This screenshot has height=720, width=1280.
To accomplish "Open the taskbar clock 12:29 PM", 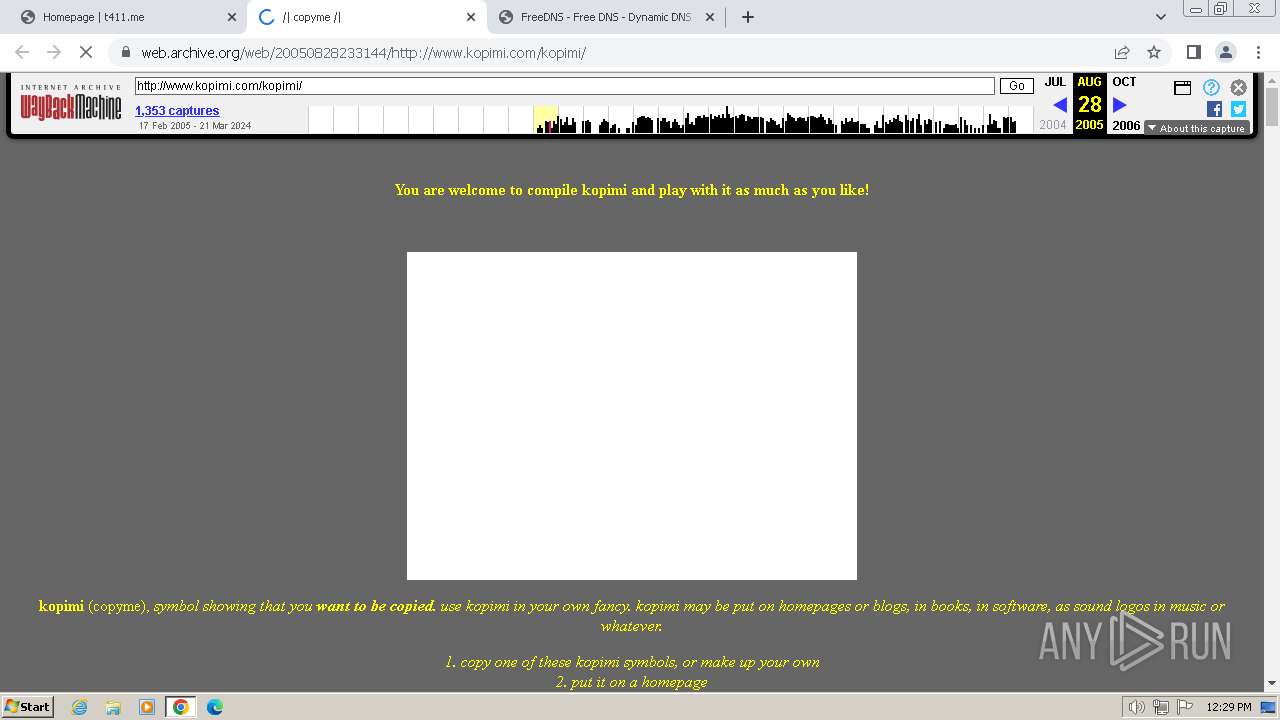I will click(1229, 707).
